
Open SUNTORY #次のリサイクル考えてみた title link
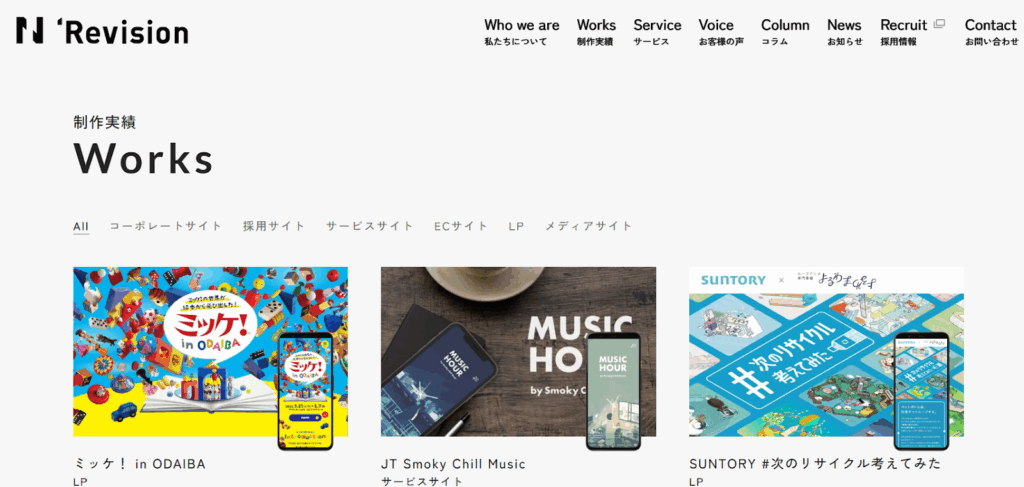coord(816,464)
